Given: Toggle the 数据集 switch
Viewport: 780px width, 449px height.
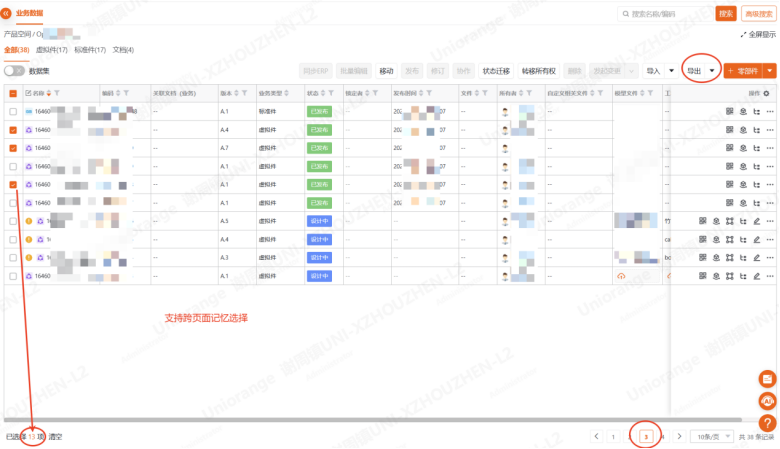Looking at the screenshot, I should (14, 71).
